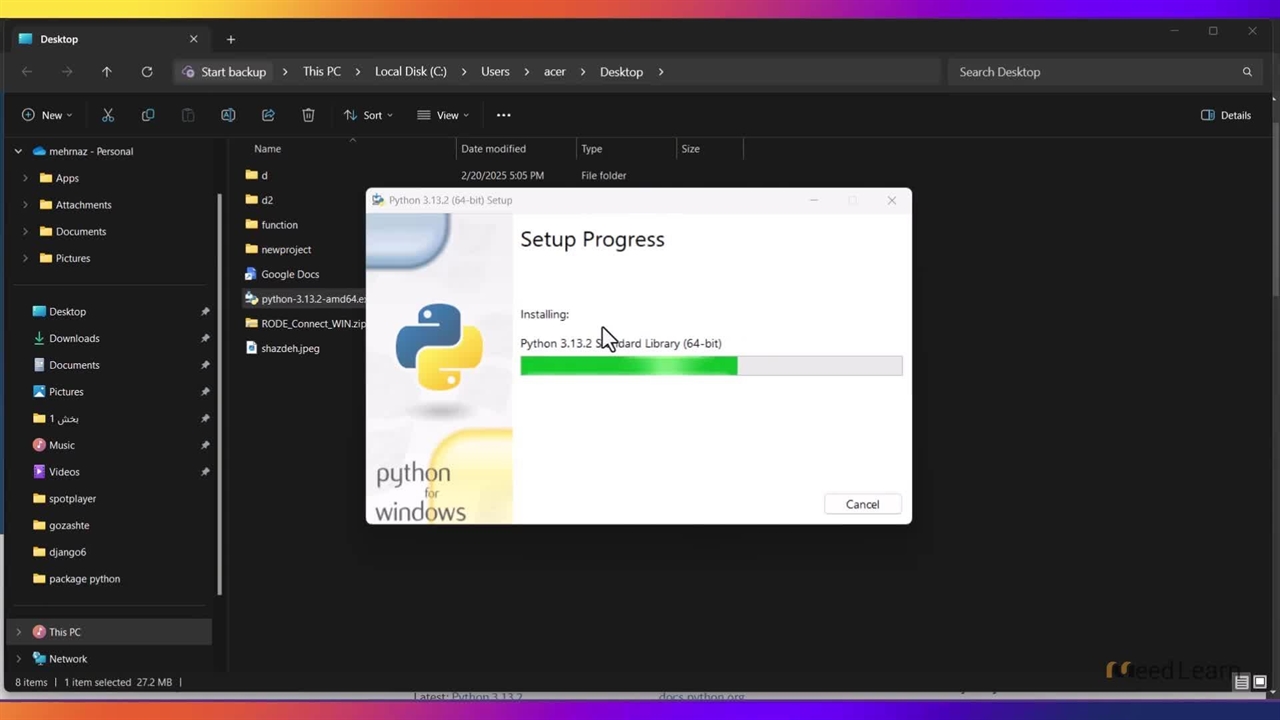Viewport: 1280px width, 720px height.
Task: Click the Share icon in toolbar
Action: point(268,115)
